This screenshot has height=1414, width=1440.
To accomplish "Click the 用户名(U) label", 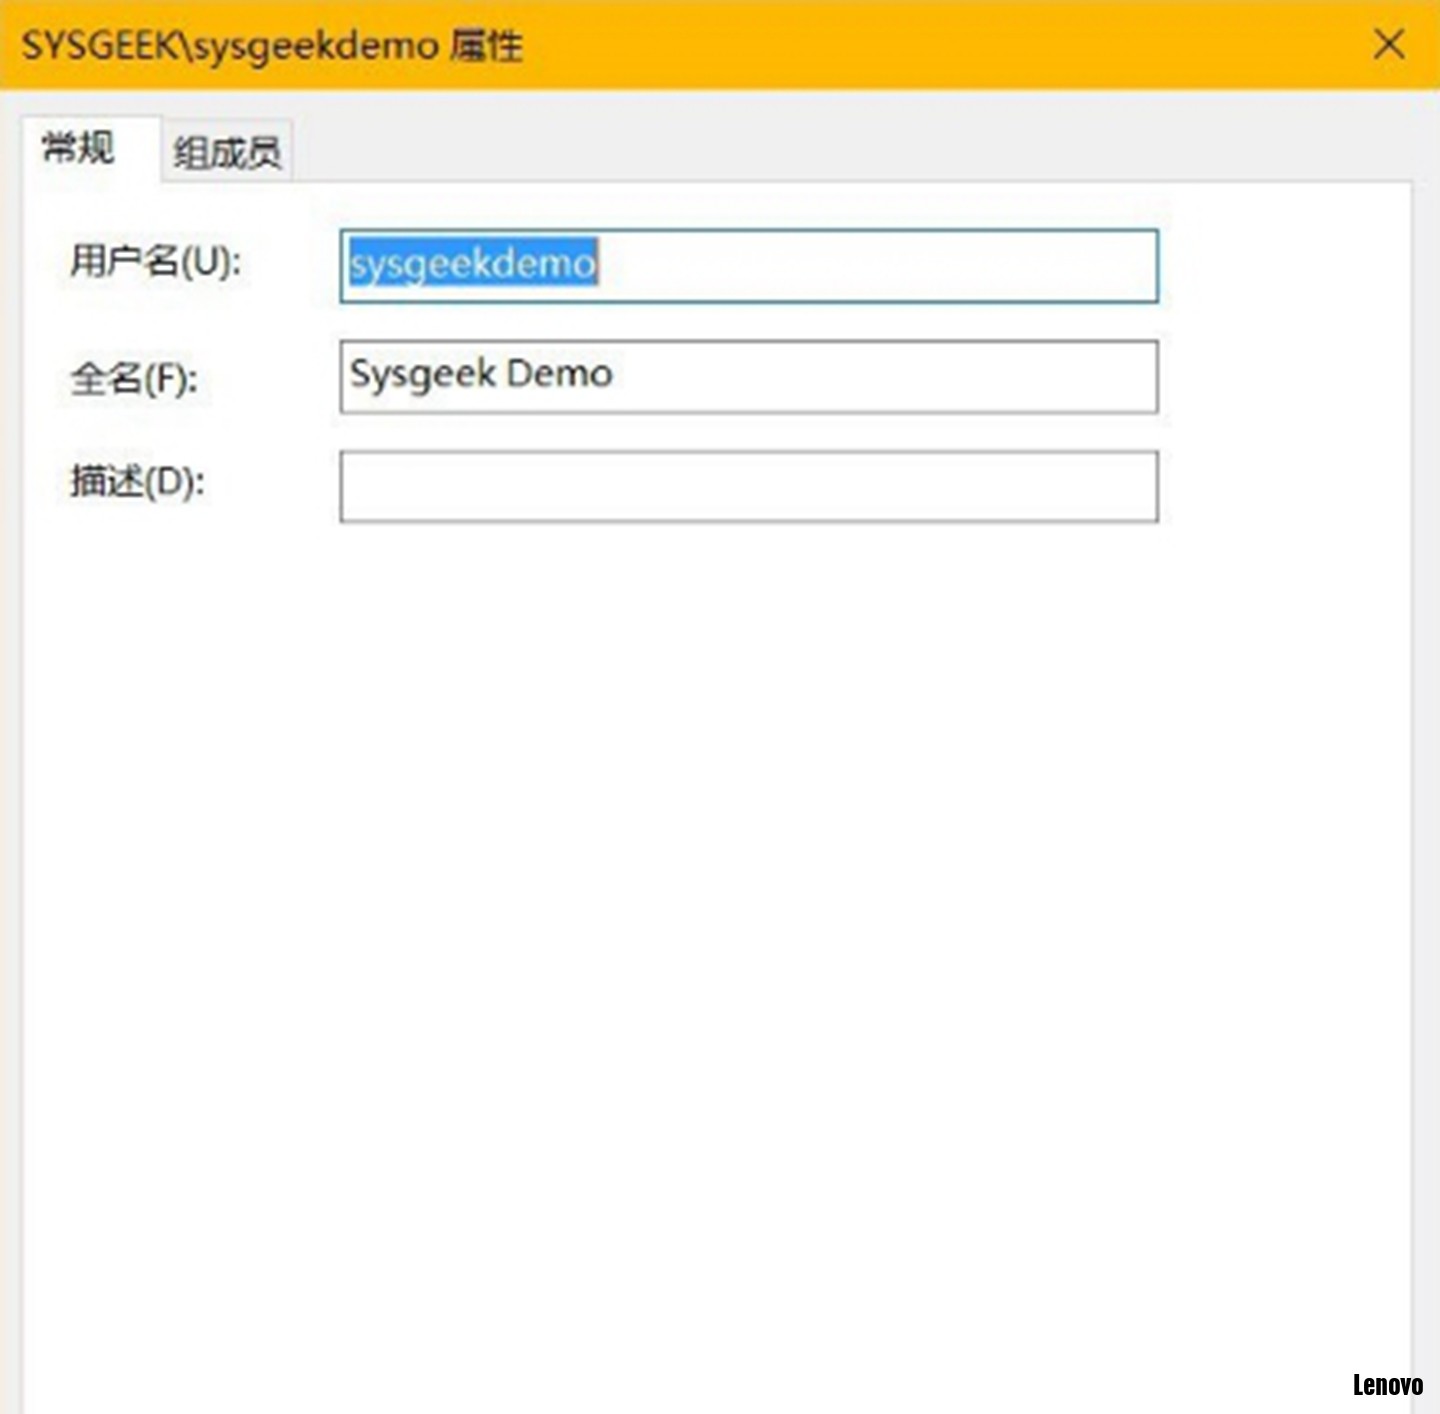I will (155, 263).
